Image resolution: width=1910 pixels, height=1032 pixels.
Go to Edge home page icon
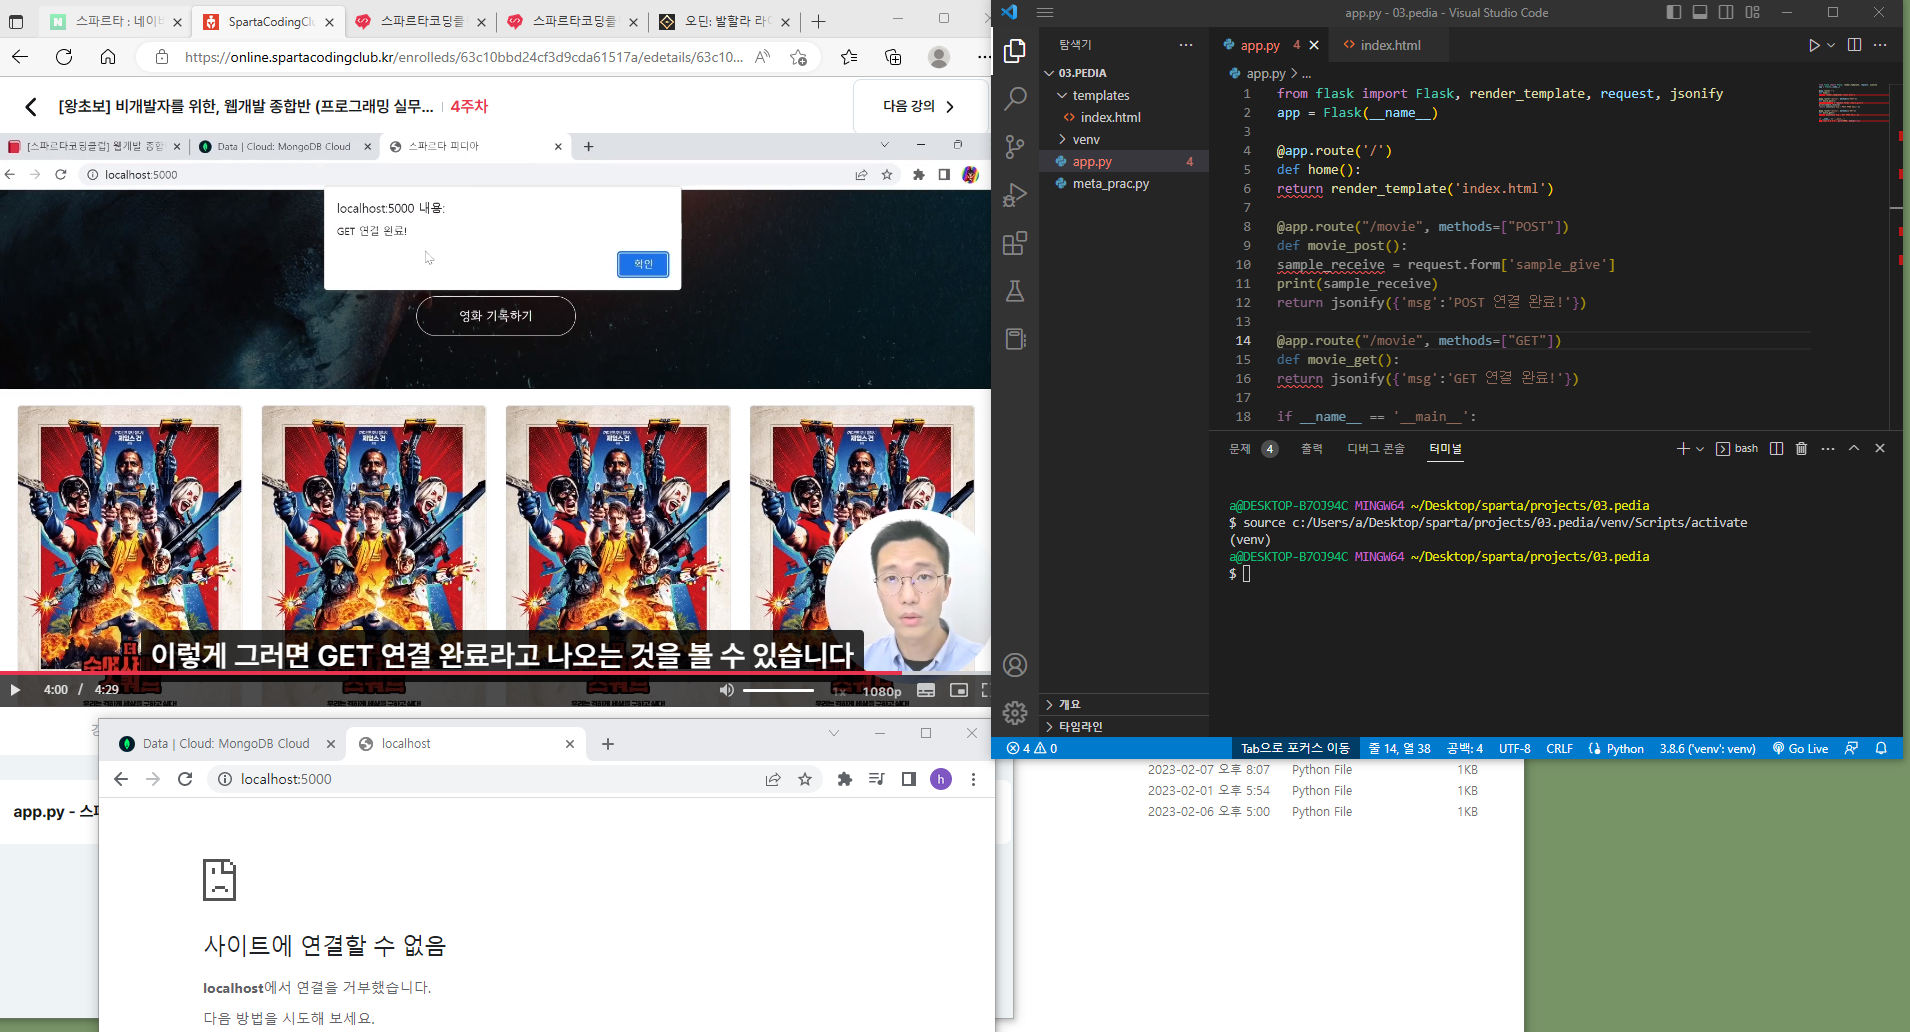(x=108, y=57)
